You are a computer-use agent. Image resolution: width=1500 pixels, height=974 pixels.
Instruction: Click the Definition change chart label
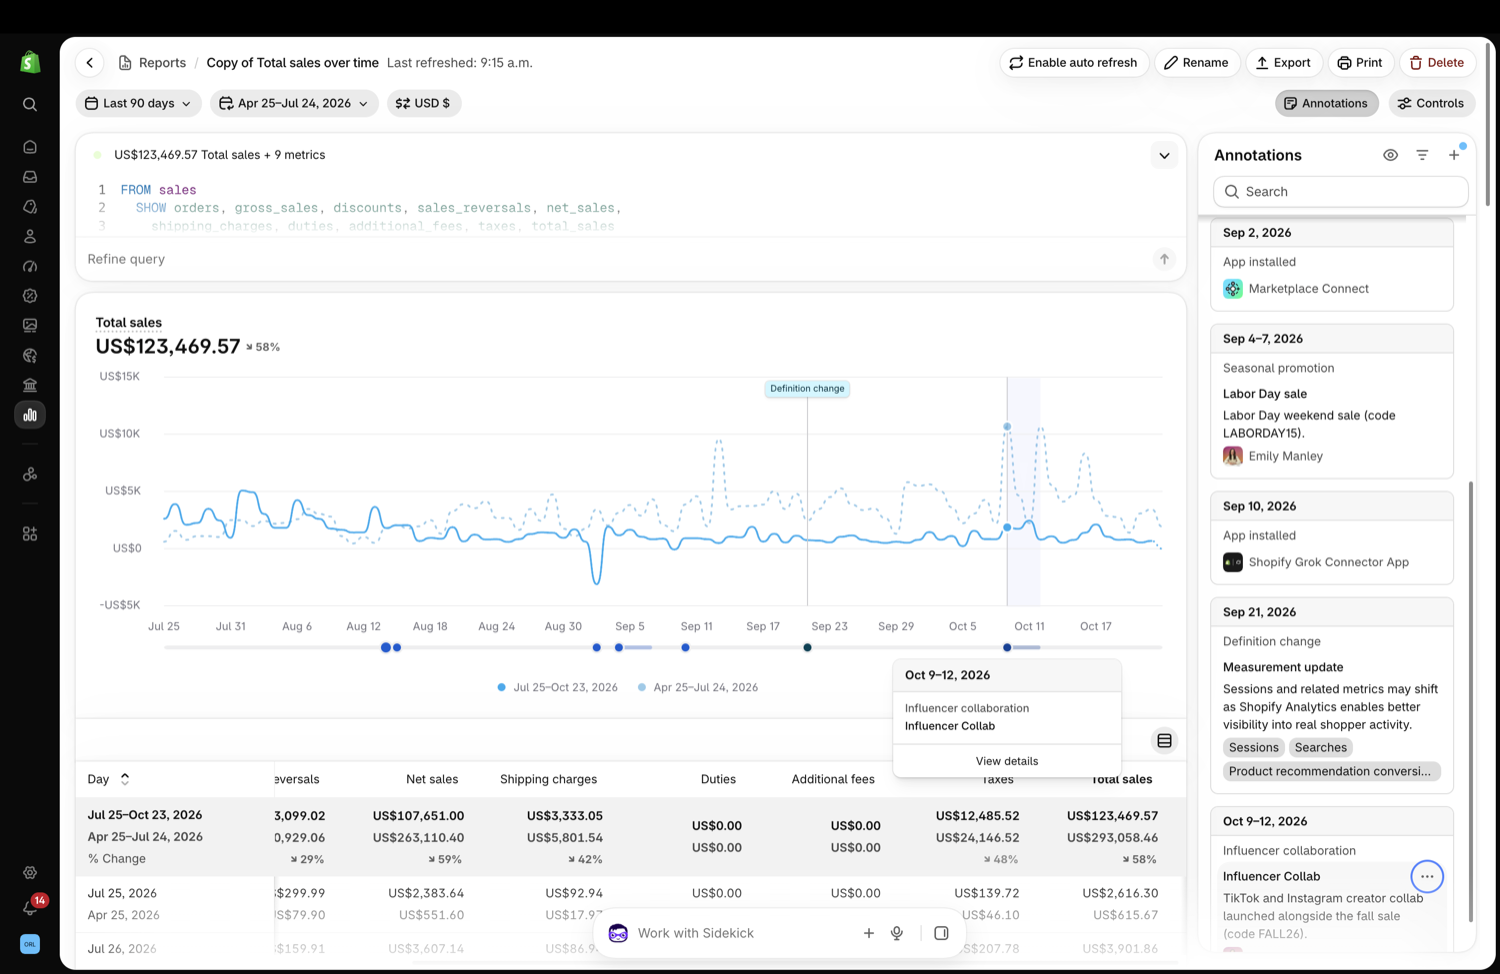pos(807,388)
